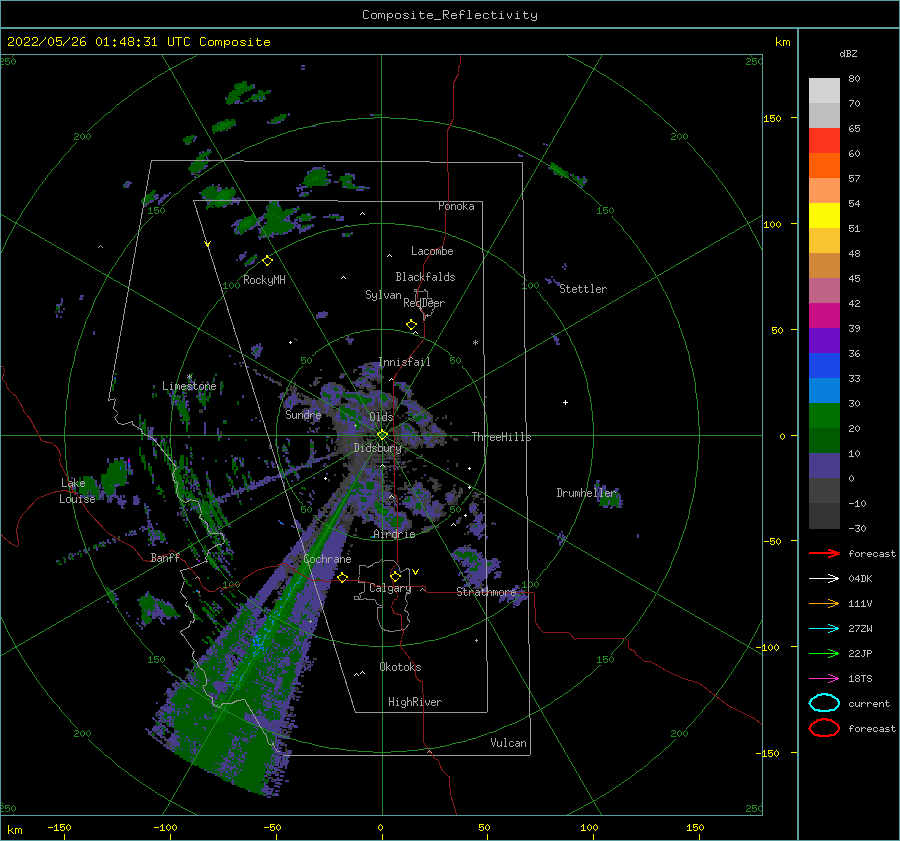Click the Strathmore town label

pyautogui.click(x=486, y=592)
